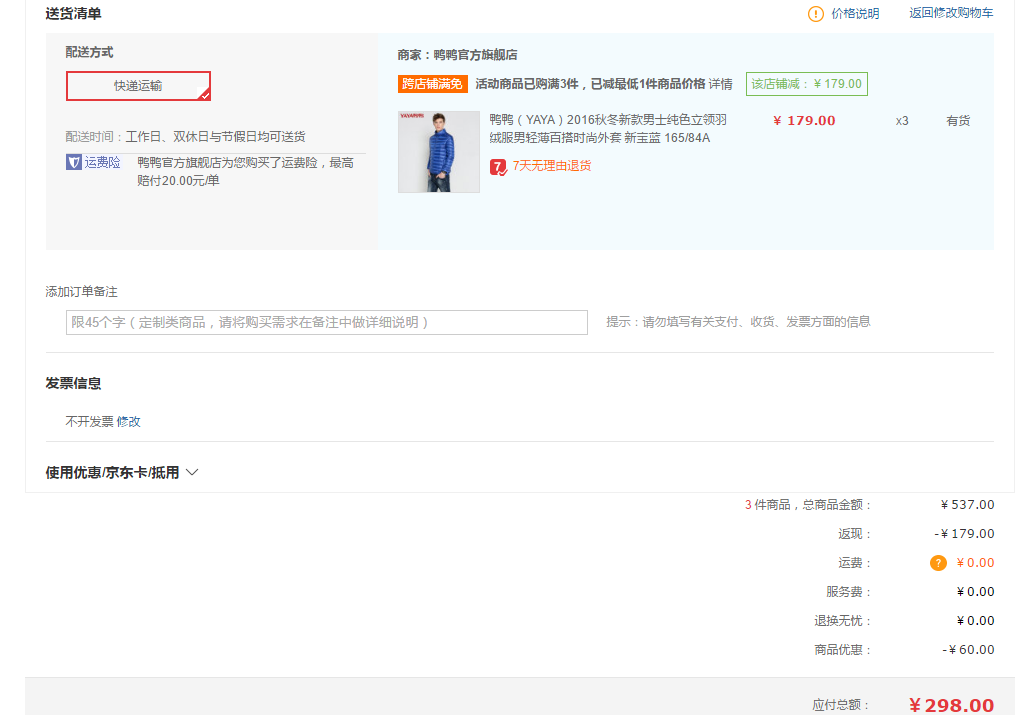Screen dimensions: 1032x715
Task: Click the price explanation warning icon
Action: coord(815,14)
